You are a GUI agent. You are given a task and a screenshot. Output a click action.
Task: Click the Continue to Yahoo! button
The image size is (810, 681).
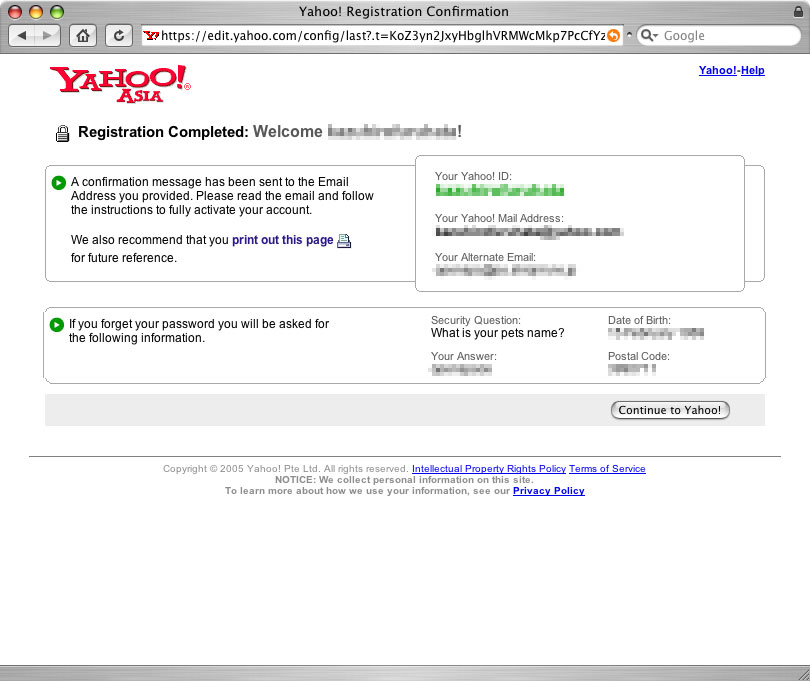click(x=670, y=410)
